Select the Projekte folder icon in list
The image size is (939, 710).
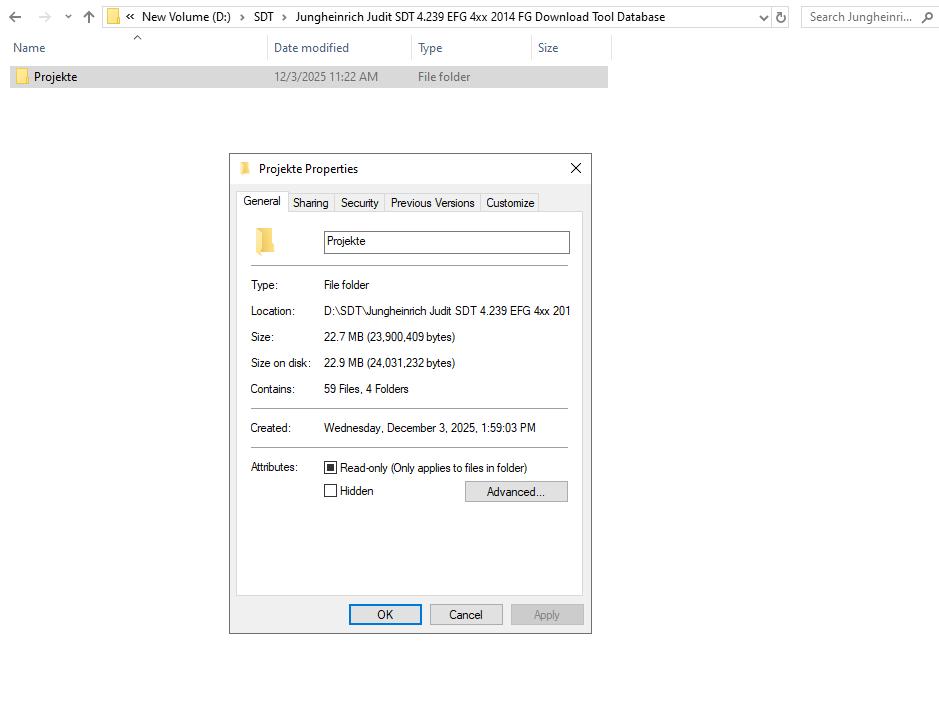click(x=22, y=77)
